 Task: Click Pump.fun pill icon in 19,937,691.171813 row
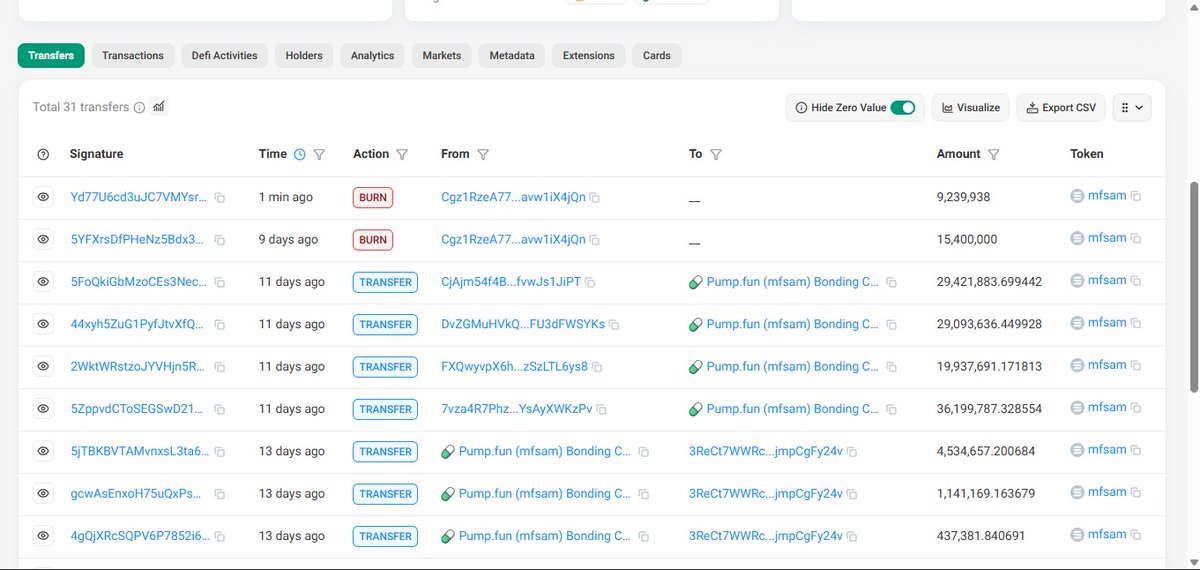pyautogui.click(x=696, y=367)
